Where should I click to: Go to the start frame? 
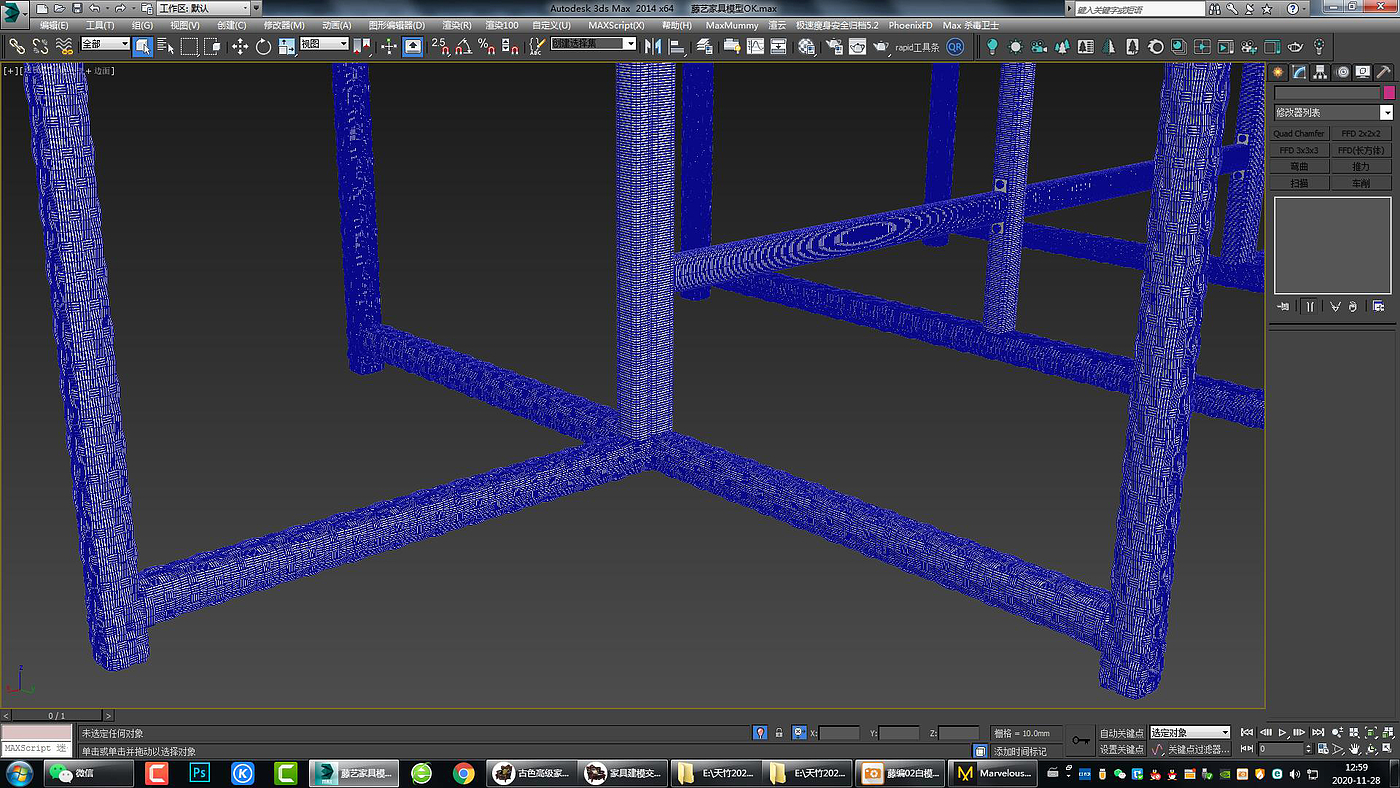(x=1248, y=733)
